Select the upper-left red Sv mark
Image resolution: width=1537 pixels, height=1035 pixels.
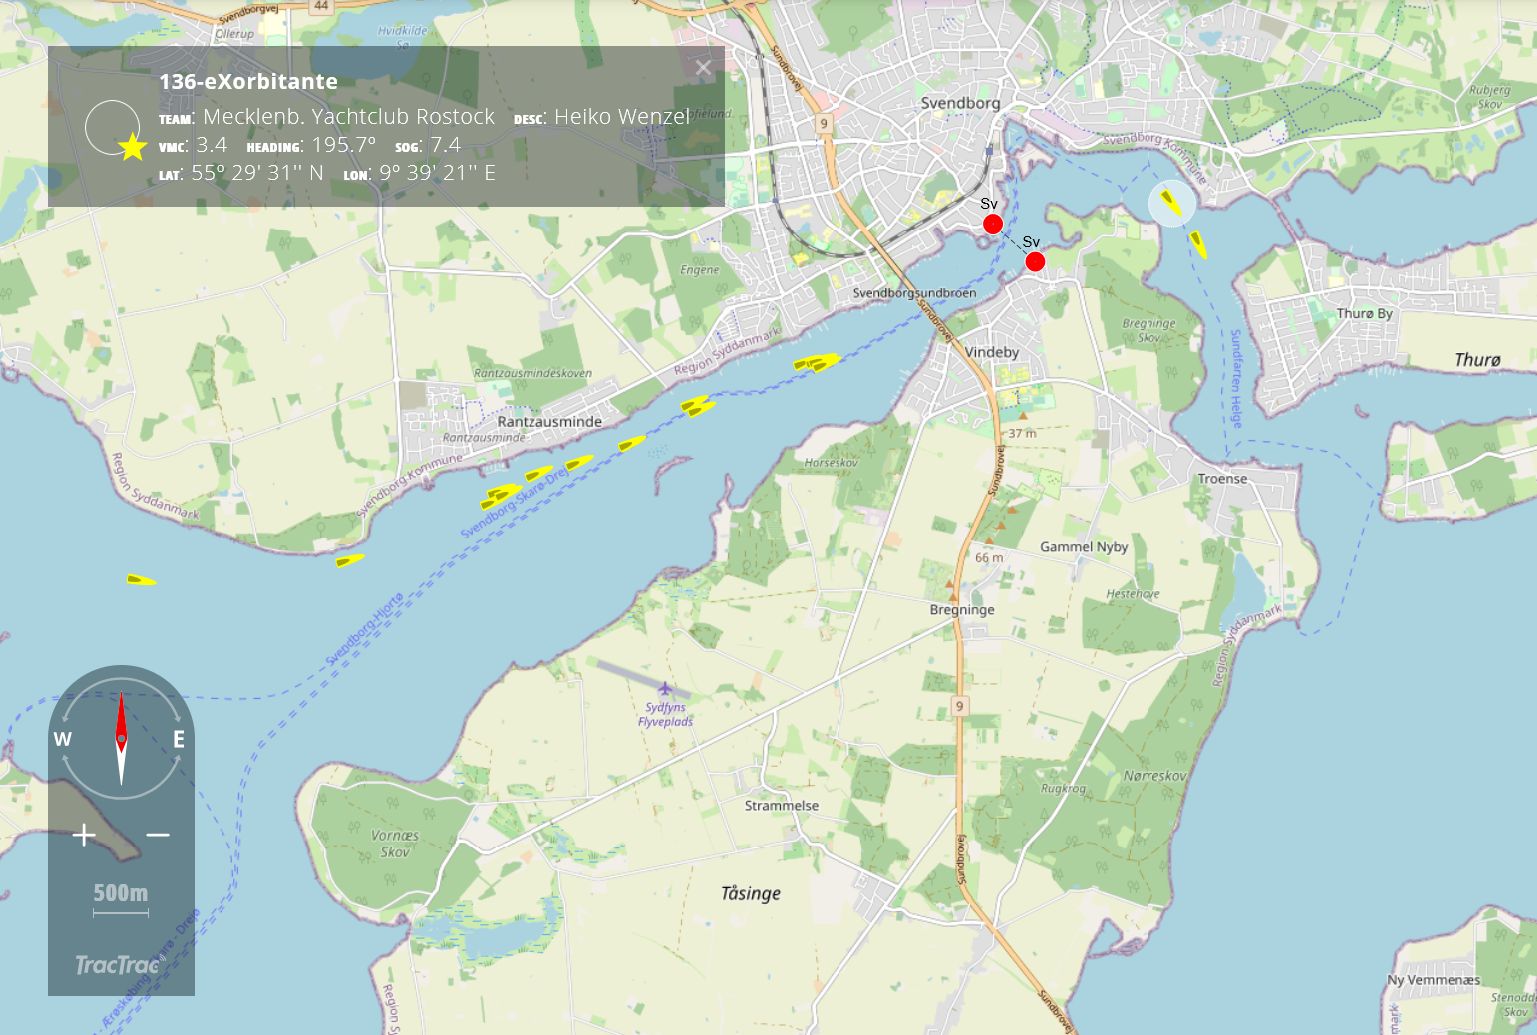point(992,224)
